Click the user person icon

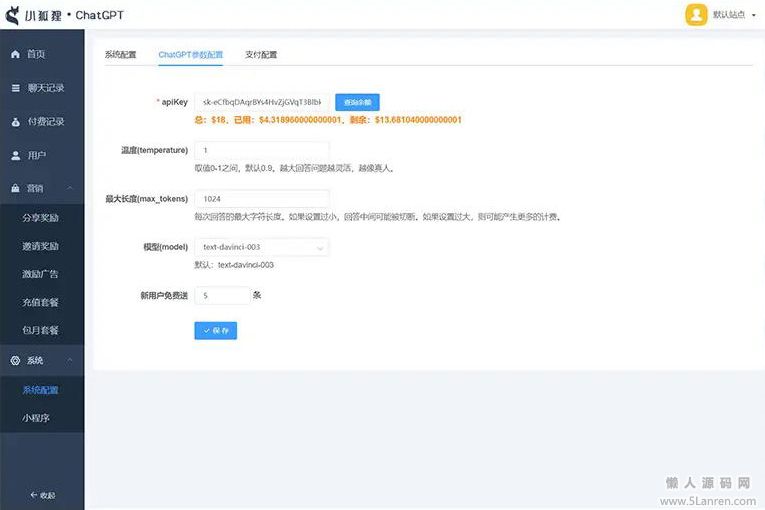click(x=16, y=155)
